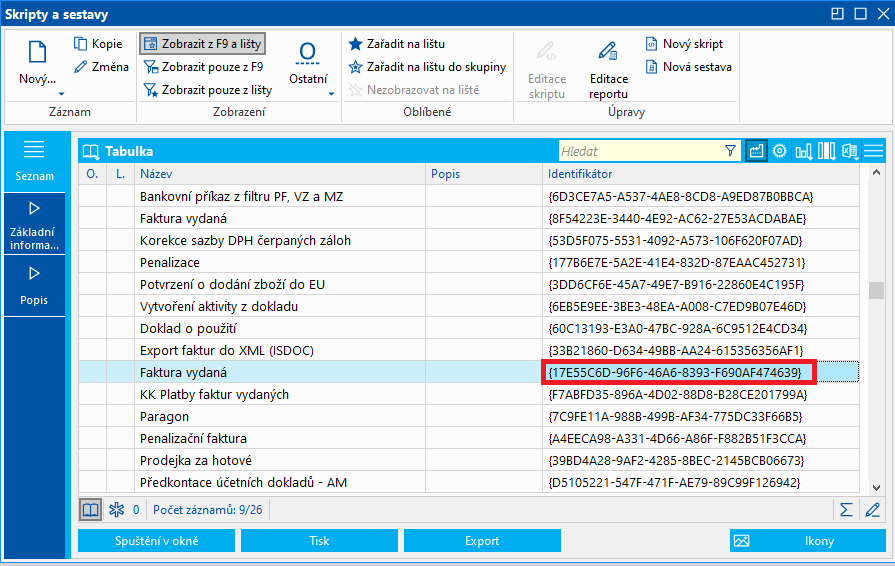Click Změna pencil button
This screenshot has height=566, width=895.
(102, 67)
